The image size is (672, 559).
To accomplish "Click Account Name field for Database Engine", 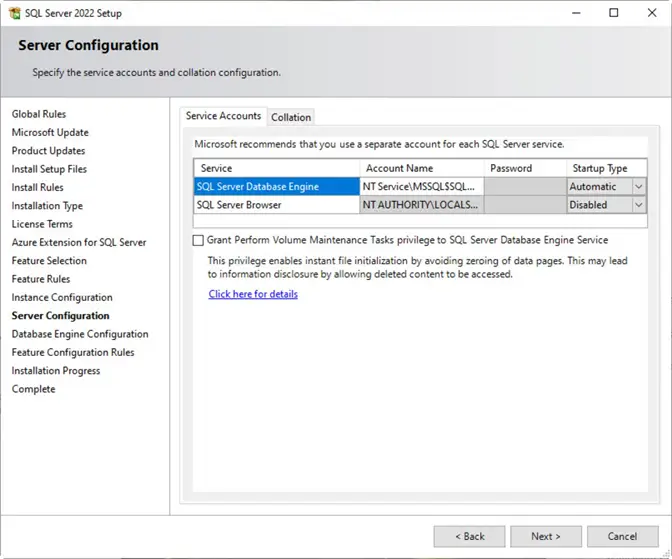I will [x=421, y=187].
